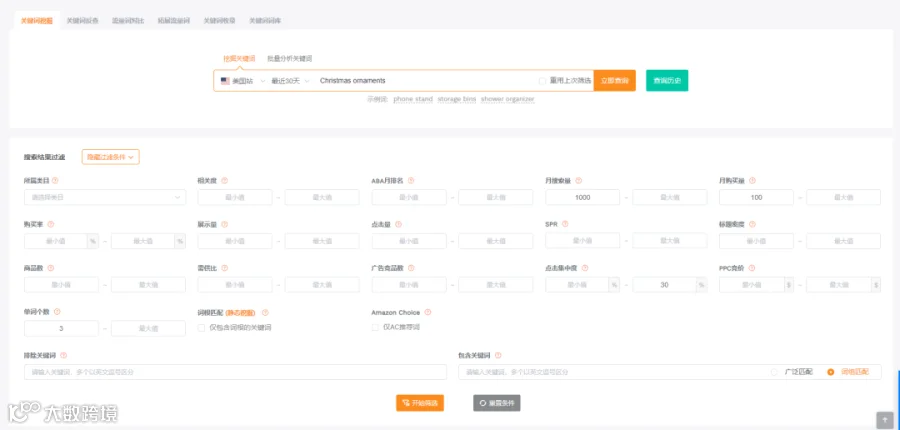Click help icon next to 月搜索量
The height and width of the screenshot is (430, 900).
coord(579,181)
